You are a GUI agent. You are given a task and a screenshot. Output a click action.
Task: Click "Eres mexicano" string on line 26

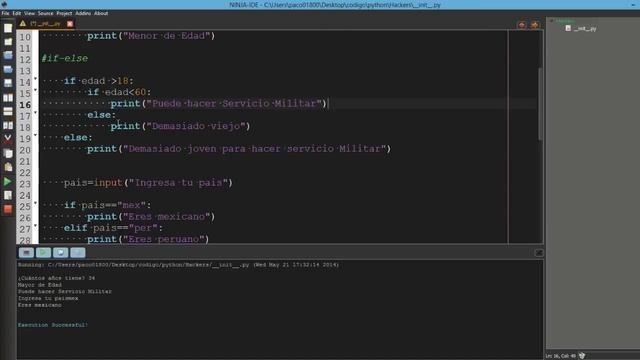point(166,217)
